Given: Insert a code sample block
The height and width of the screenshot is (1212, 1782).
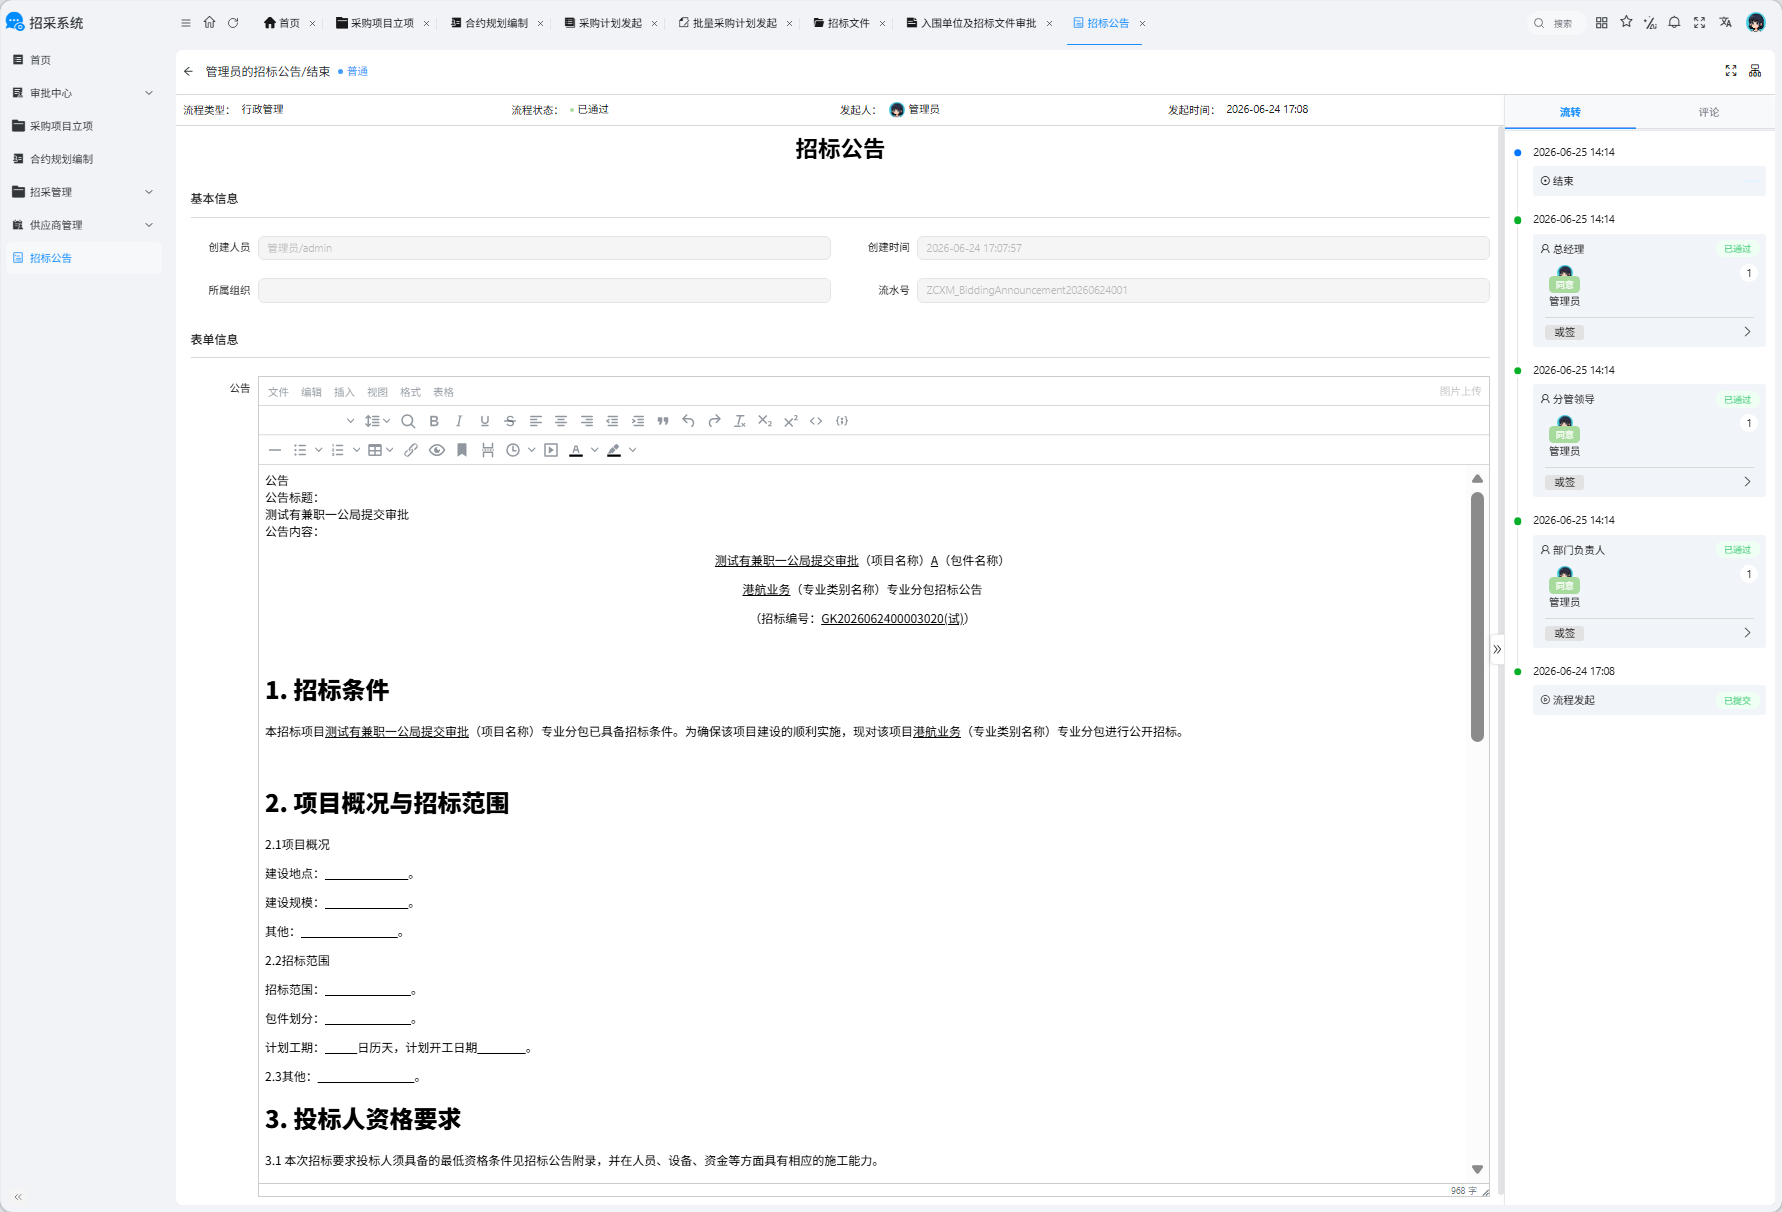Looking at the screenshot, I should pos(842,421).
